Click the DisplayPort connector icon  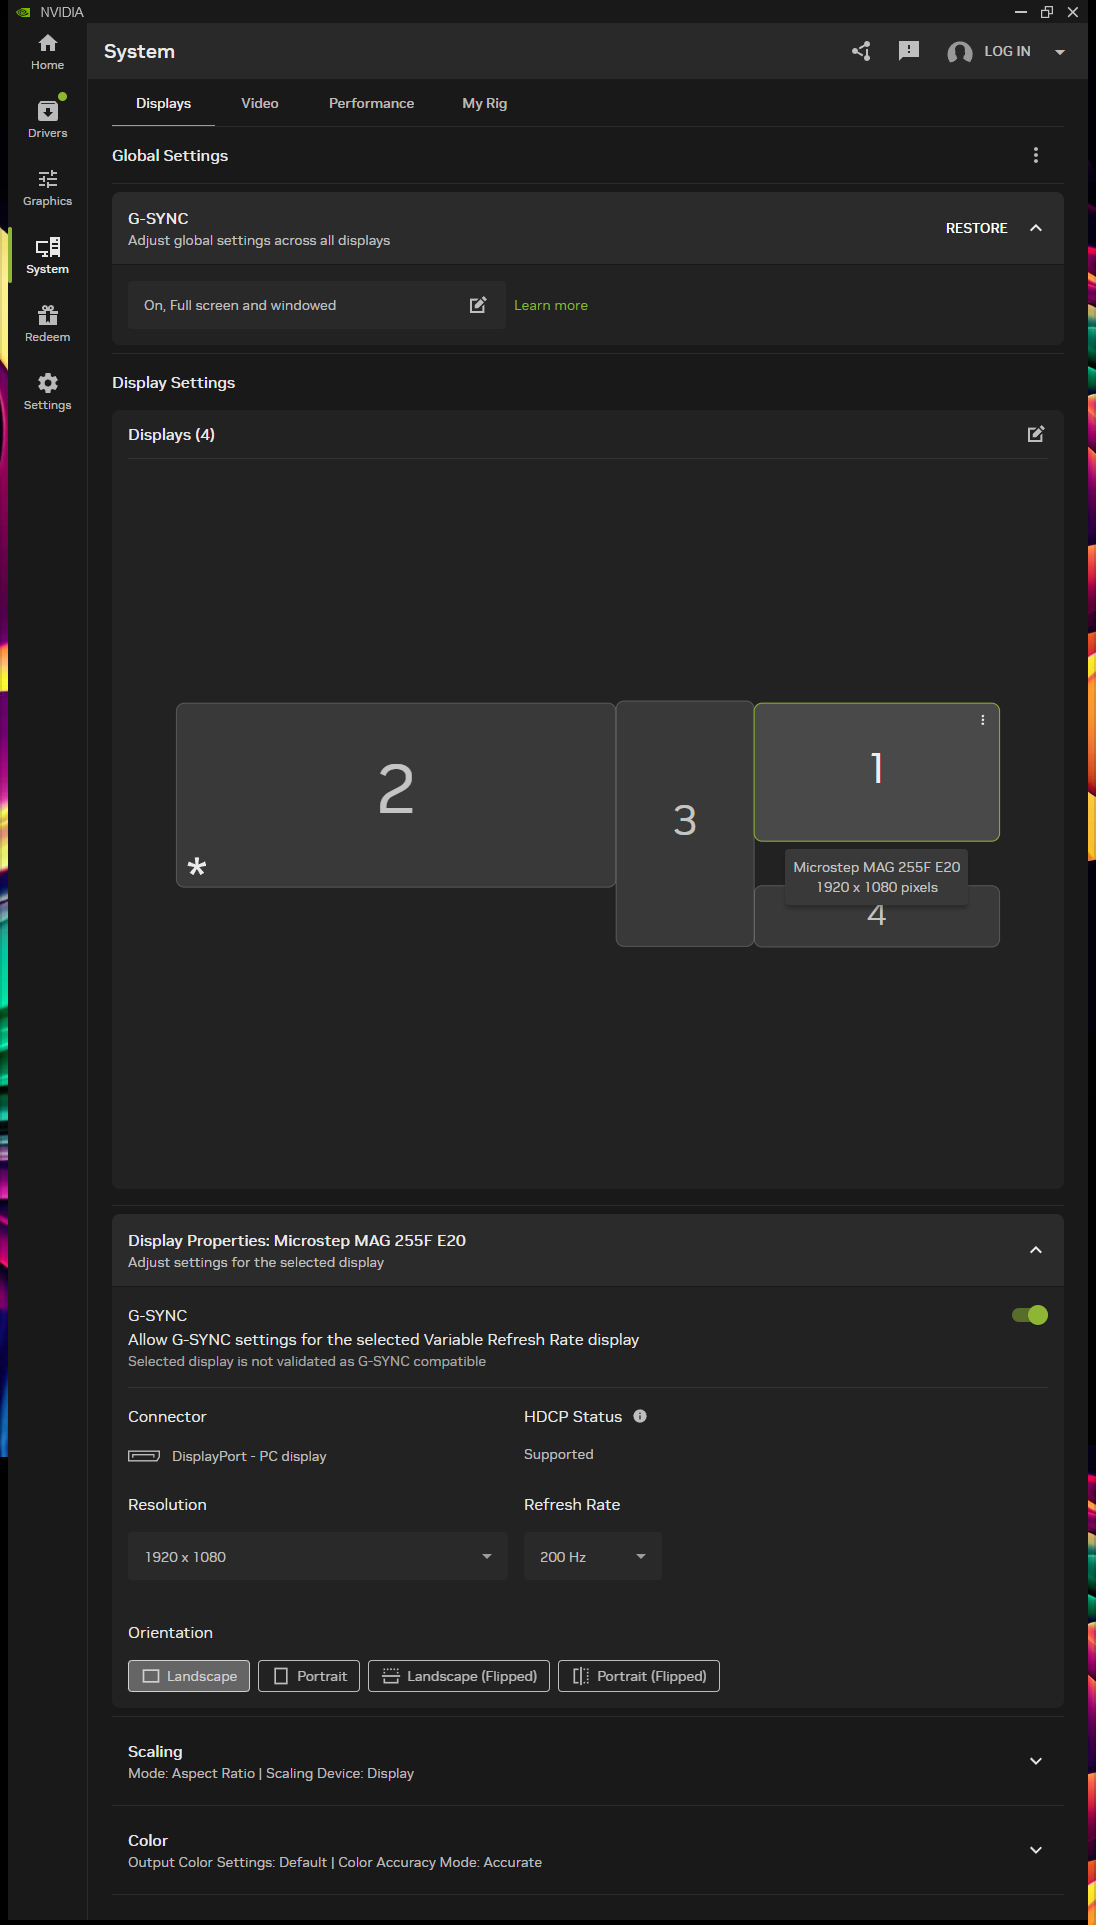(x=144, y=1456)
